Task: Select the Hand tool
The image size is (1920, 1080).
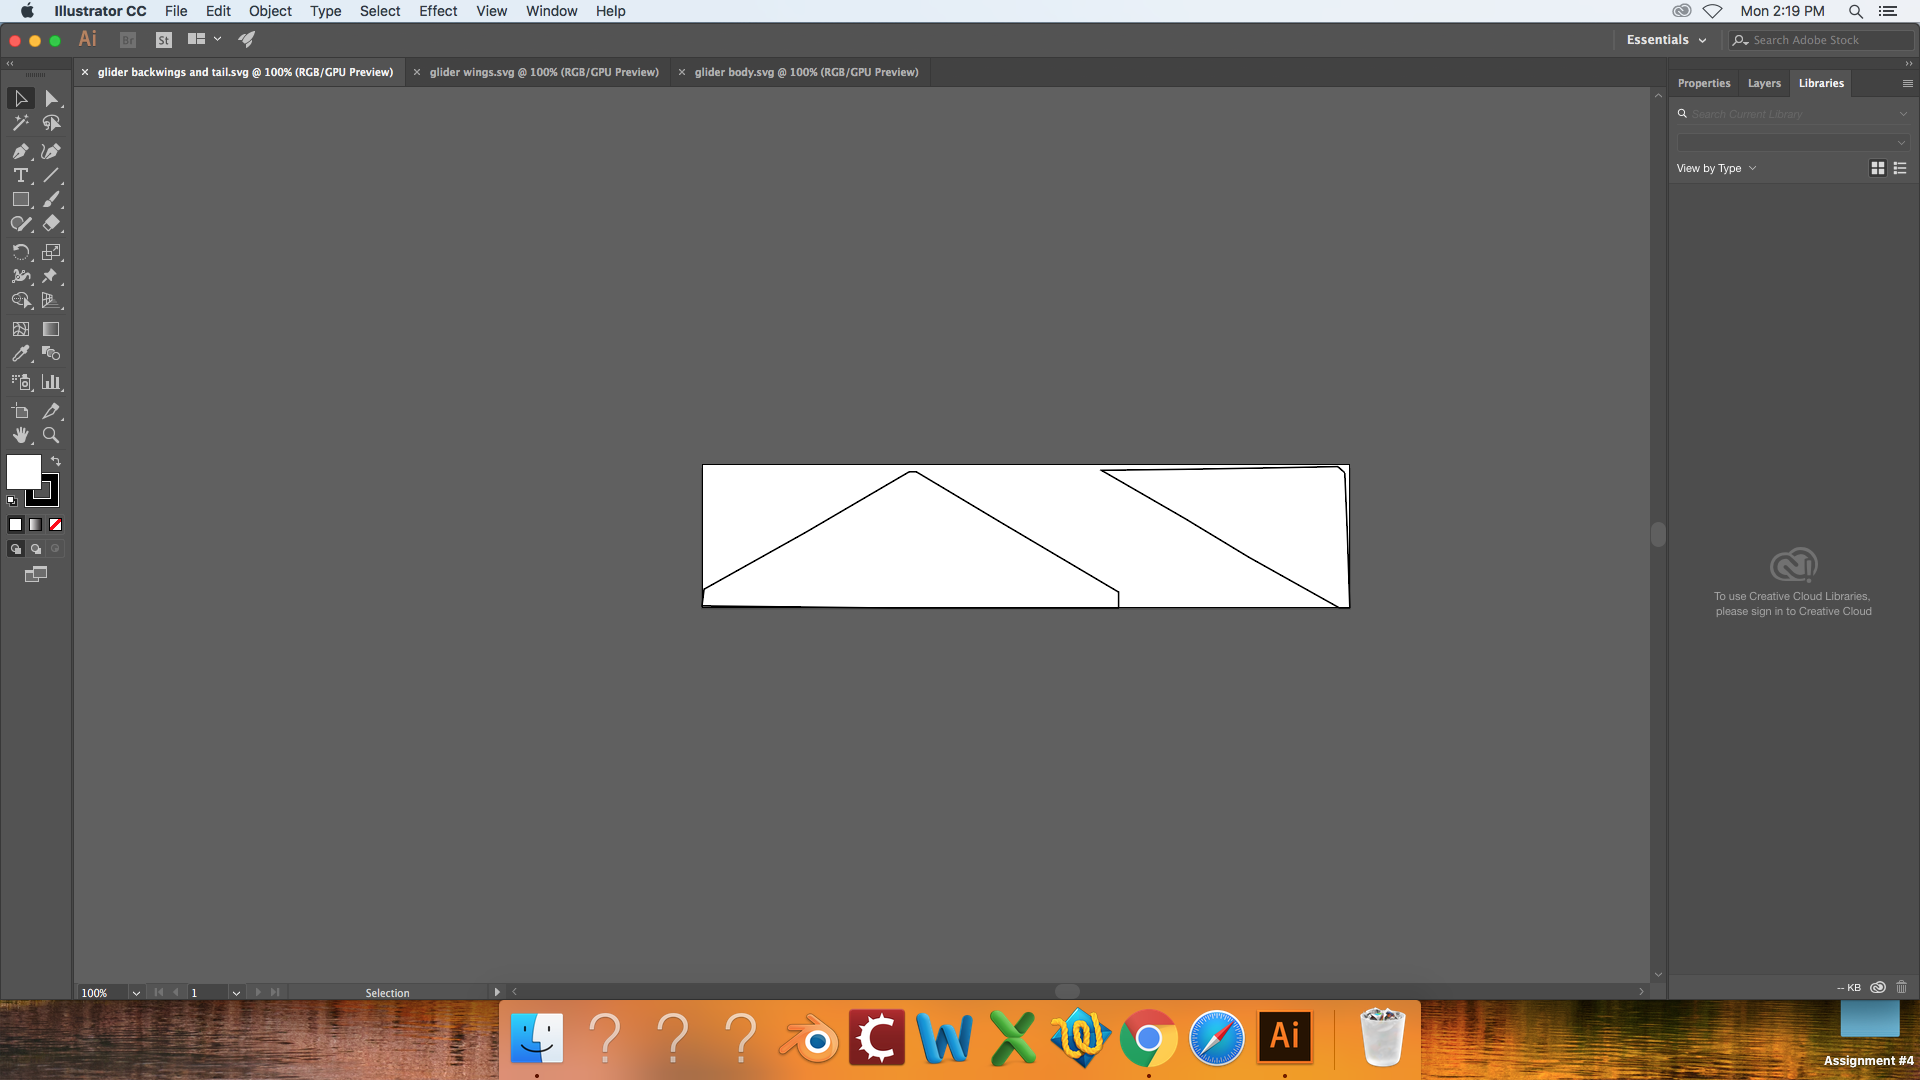Action: pyautogui.click(x=20, y=435)
